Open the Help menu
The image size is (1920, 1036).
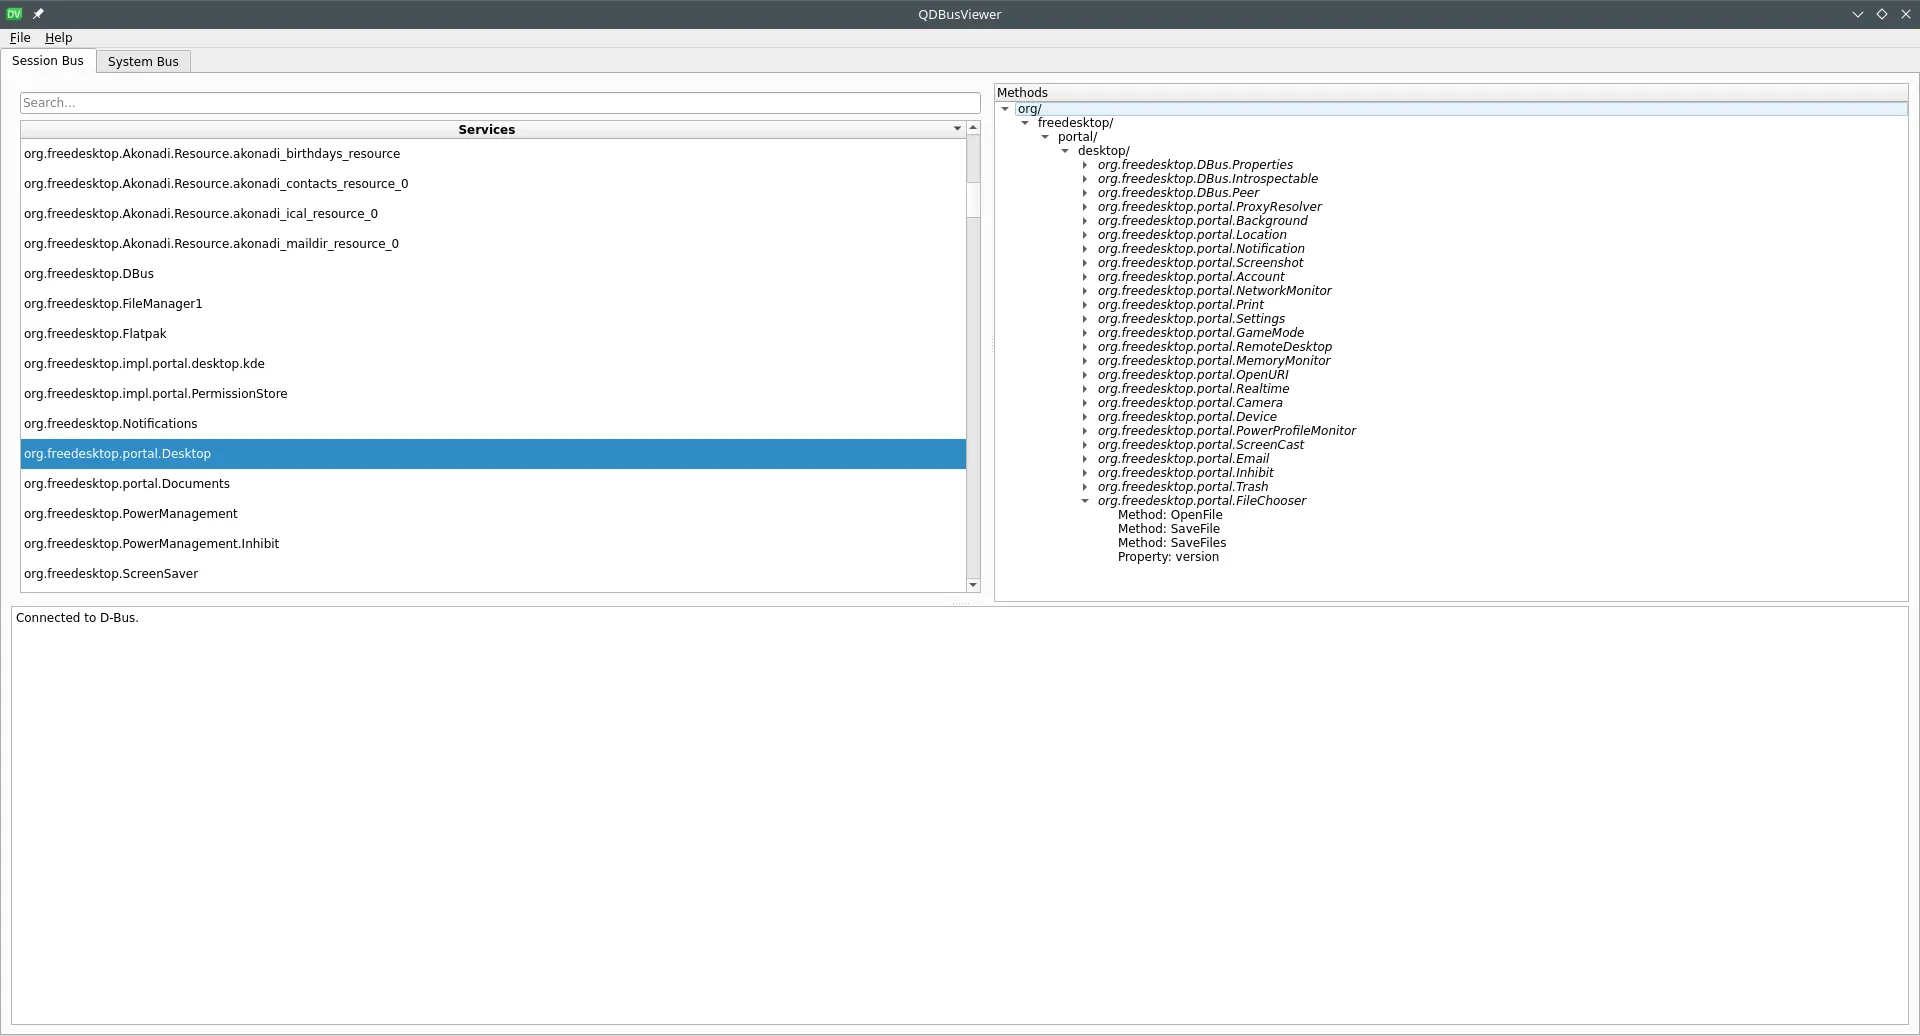pyautogui.click(x=58, y=38)
